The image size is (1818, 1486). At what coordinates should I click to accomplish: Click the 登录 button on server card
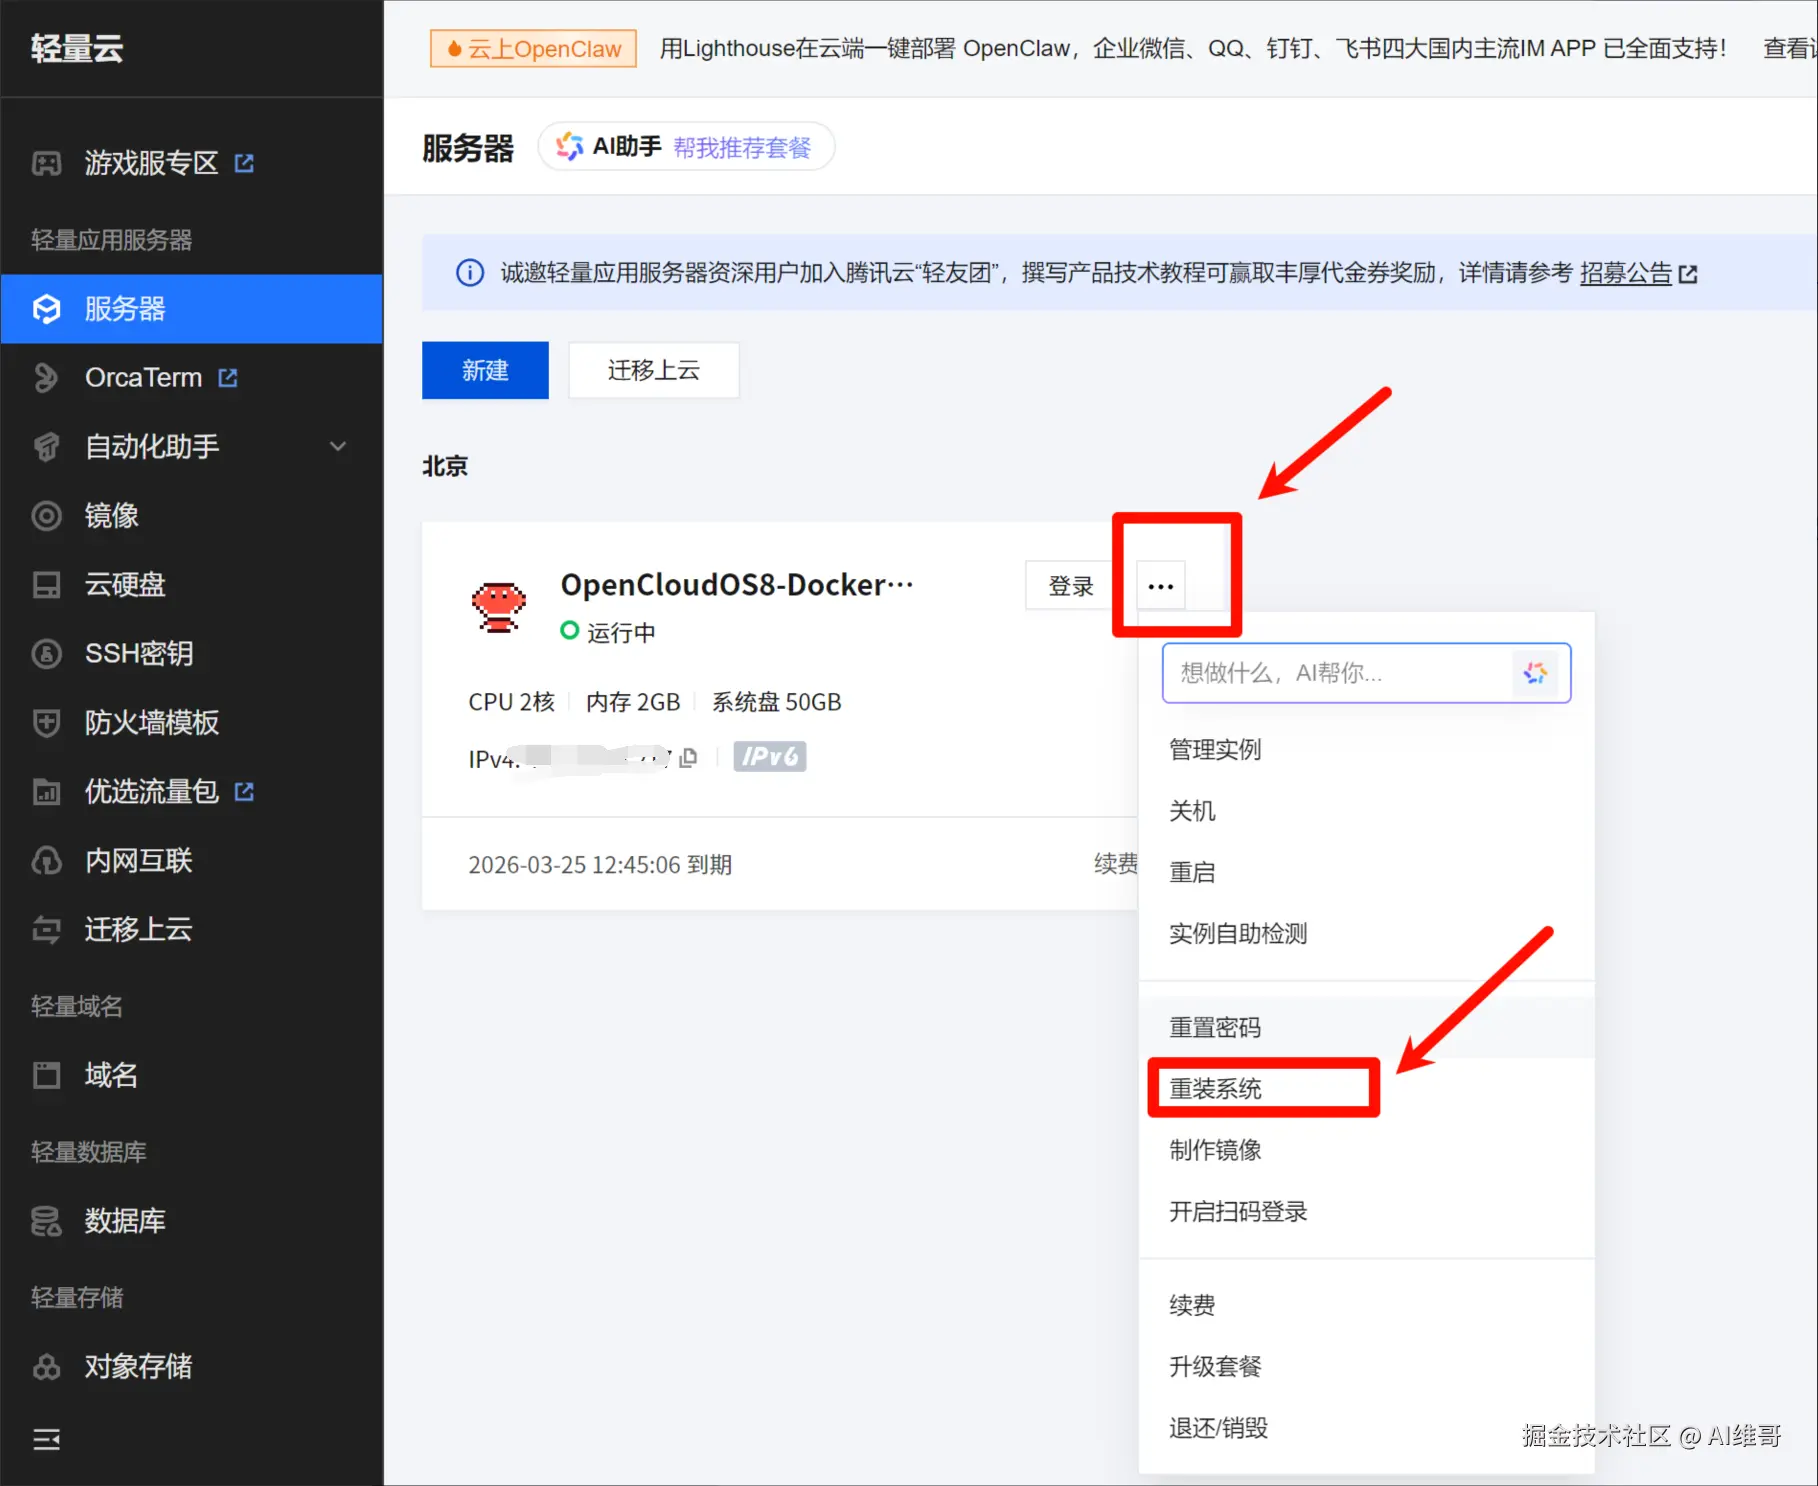pos(1070,586)
